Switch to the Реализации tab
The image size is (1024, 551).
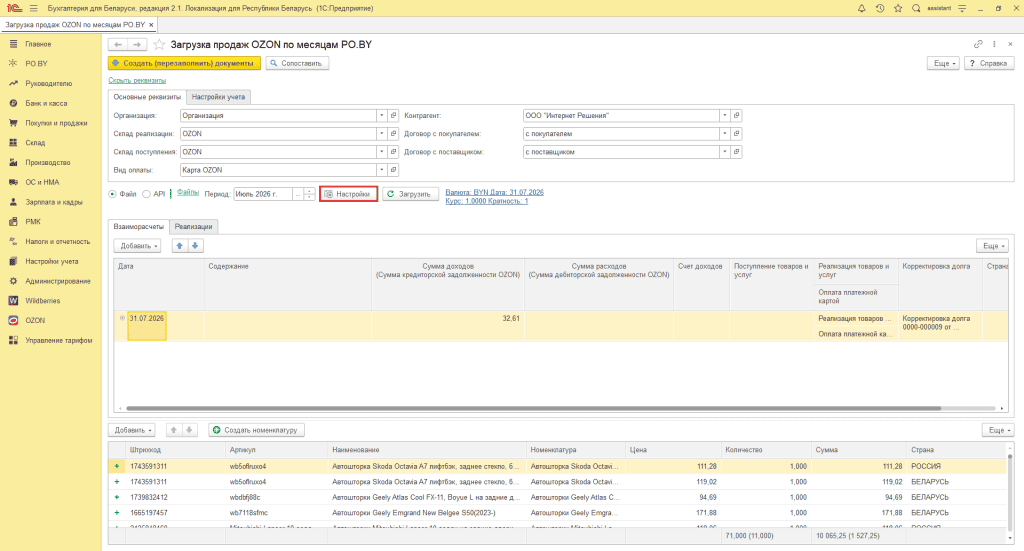(x=193, y=227)
